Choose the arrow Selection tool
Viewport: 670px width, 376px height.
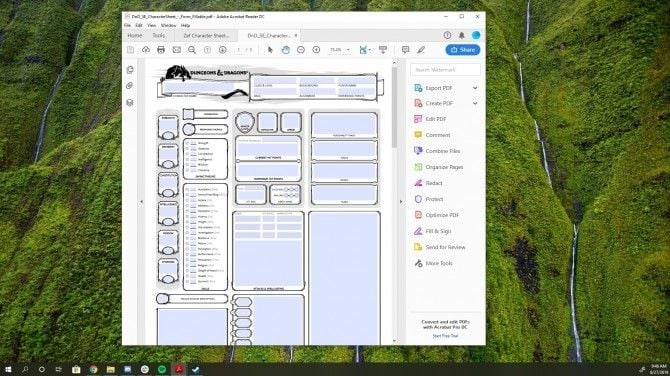tap(270, 50)
